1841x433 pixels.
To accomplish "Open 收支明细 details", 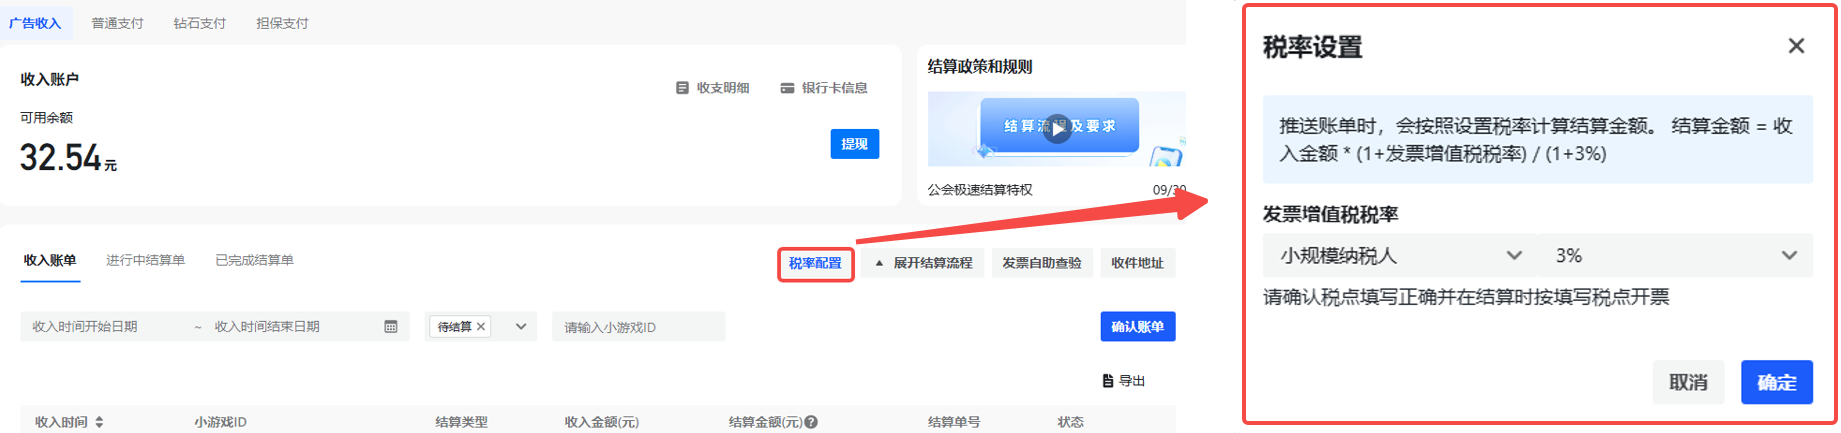I will click(x=712, y=88).
